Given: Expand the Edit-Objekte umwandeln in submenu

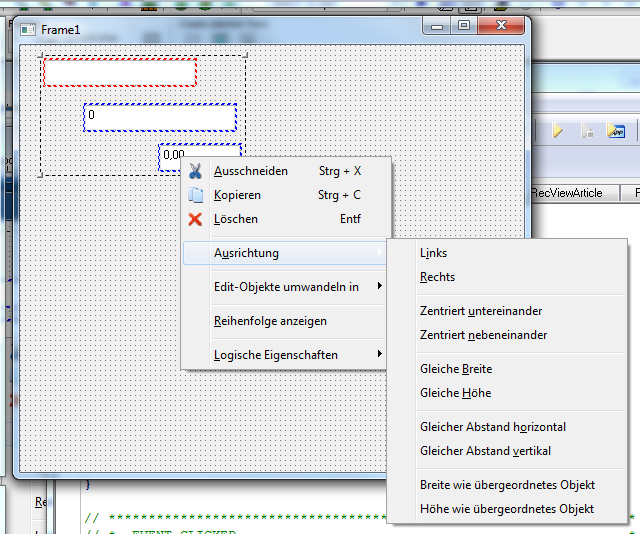Looking at the screenshot, I should (x=285, y=287).
